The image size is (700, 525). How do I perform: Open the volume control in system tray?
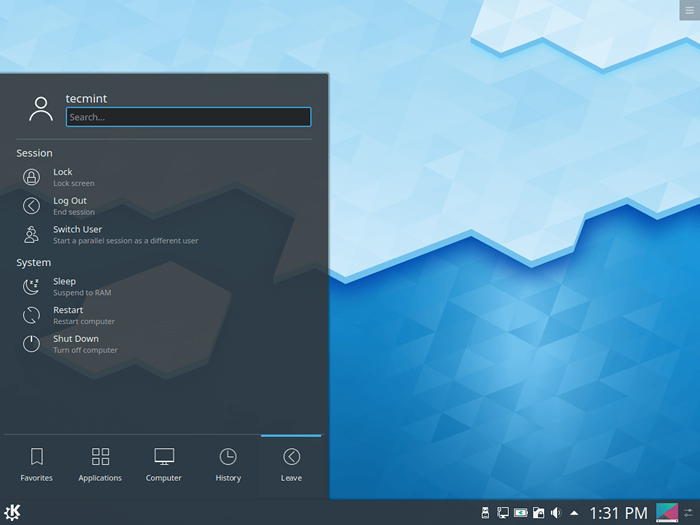click(x=555, y=513)
